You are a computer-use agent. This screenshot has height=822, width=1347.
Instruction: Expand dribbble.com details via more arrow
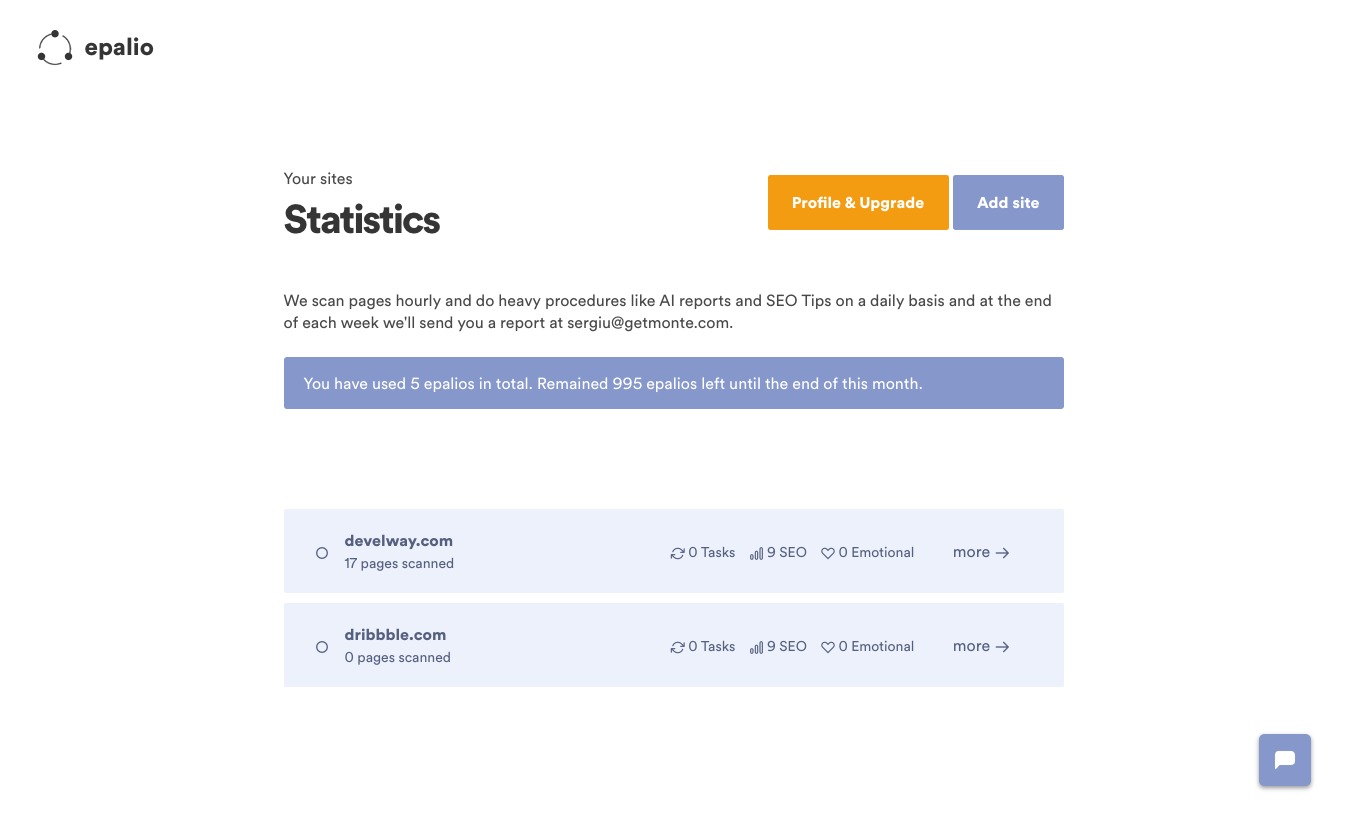[x=981, y=646]
